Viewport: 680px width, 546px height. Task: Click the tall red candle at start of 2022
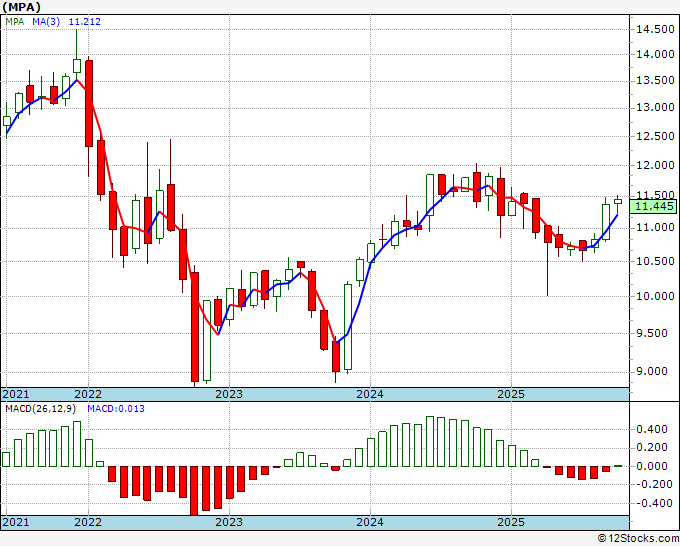(x=89, y=103)
